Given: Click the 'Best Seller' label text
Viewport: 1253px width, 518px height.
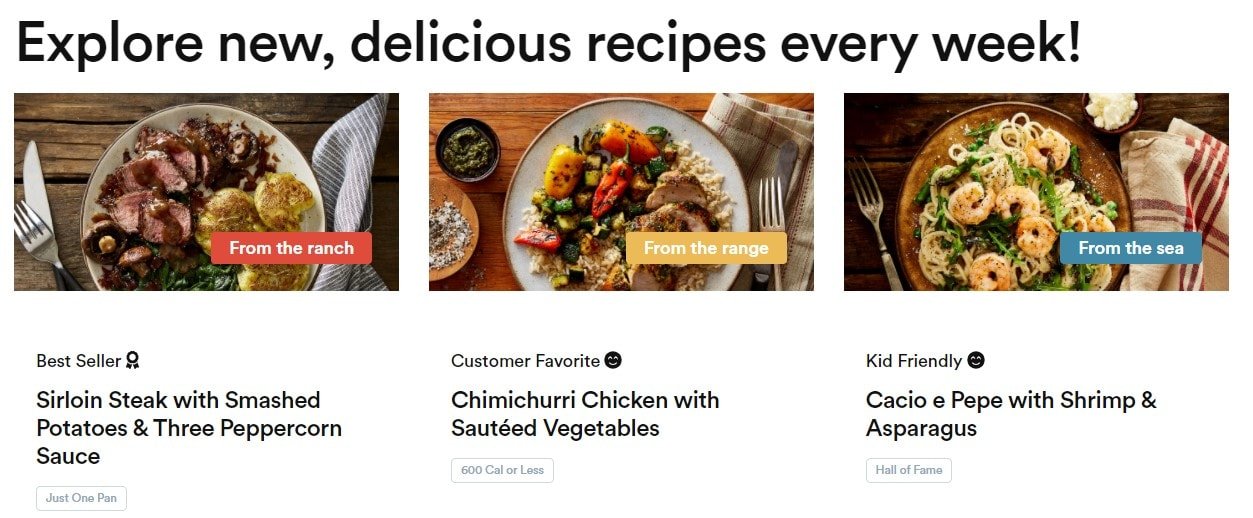Looking at the screenshot, I should (x=78, y=361).
